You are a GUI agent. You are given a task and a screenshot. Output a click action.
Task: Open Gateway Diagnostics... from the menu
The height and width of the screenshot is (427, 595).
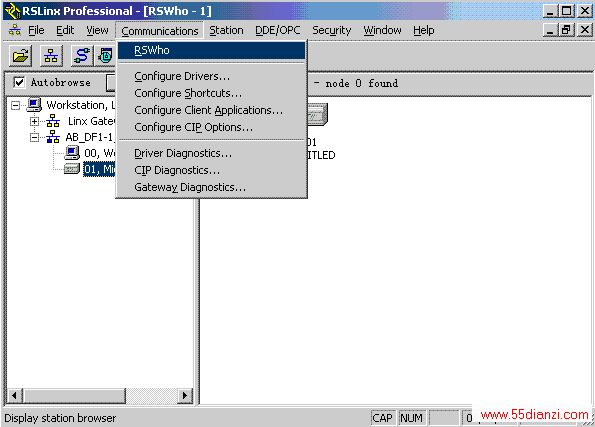click(x=211, y=188)
